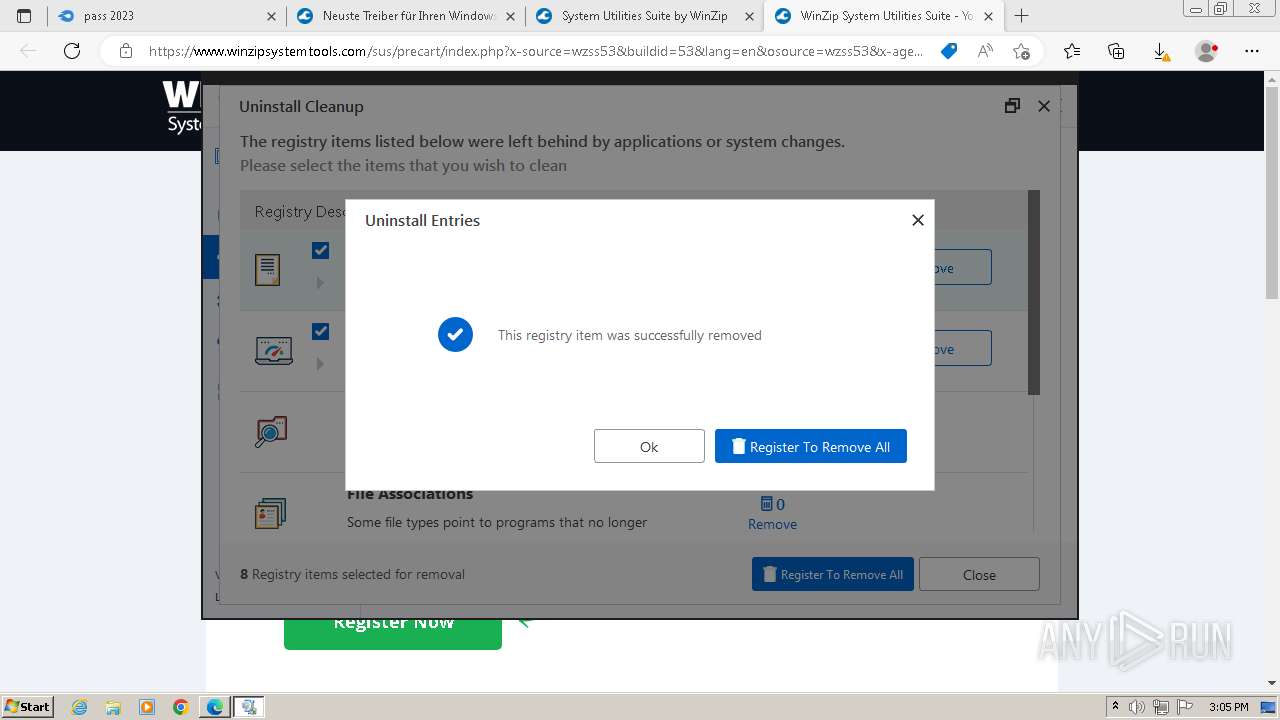1280x720 pixels.
Task: Refresh the current page
Action: (72, 51)
